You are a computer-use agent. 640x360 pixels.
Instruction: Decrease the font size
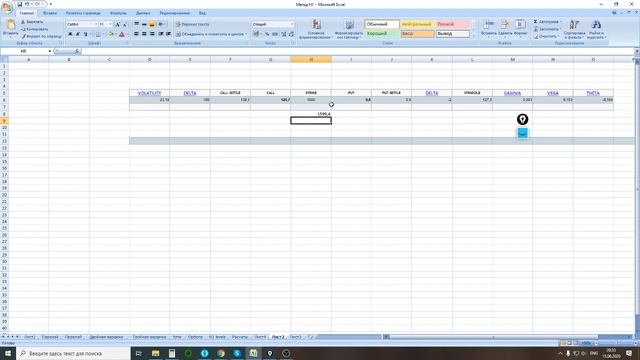coord(125,24)
